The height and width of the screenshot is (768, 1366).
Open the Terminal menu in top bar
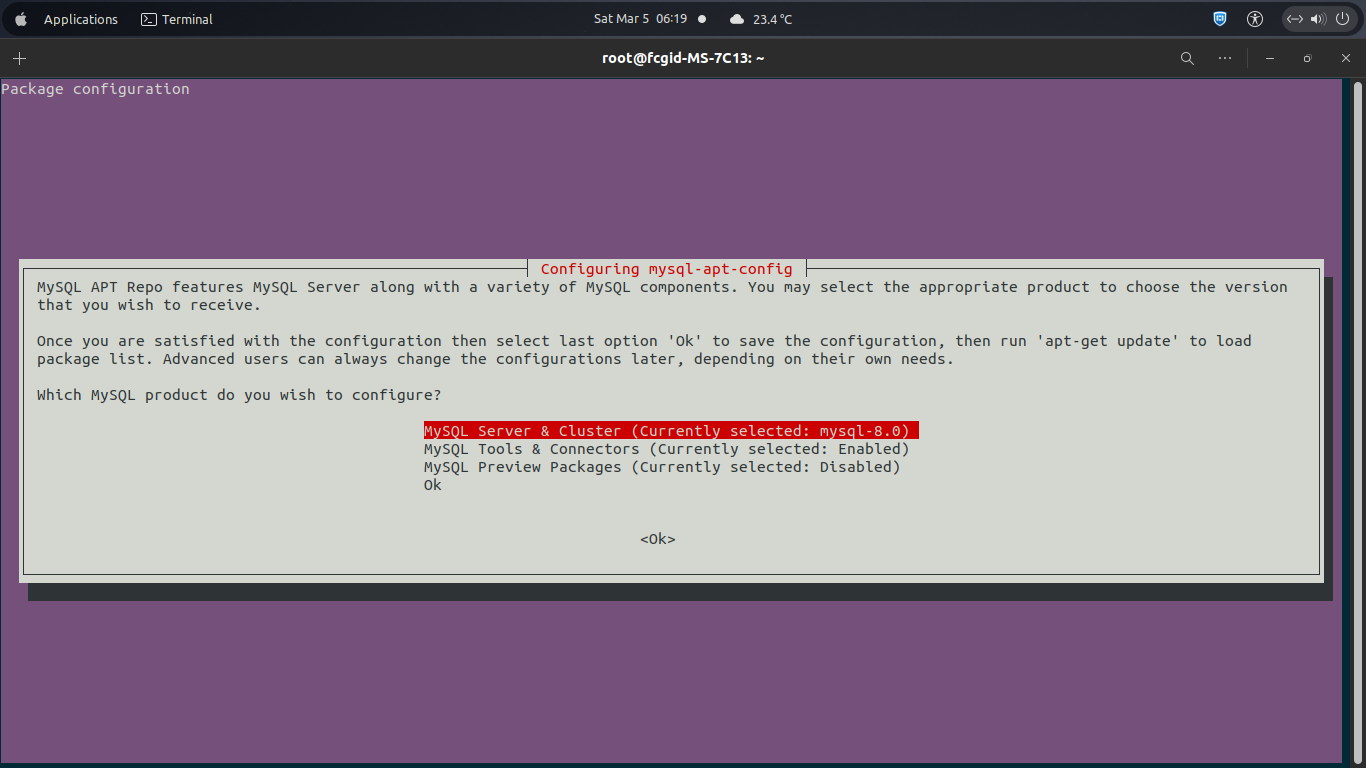pos(177,19)
